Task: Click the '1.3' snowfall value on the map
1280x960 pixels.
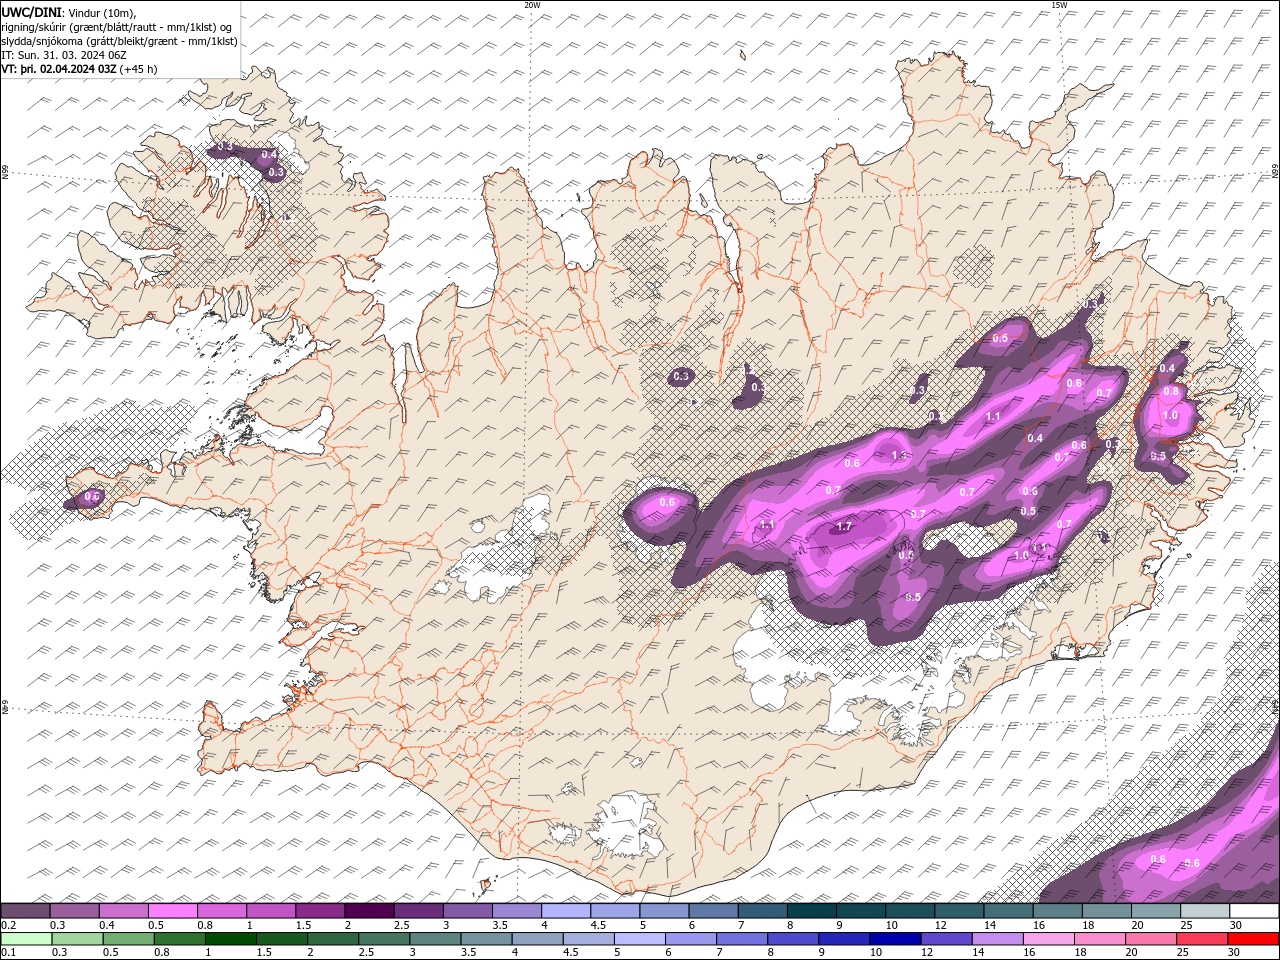Action: 899,456
